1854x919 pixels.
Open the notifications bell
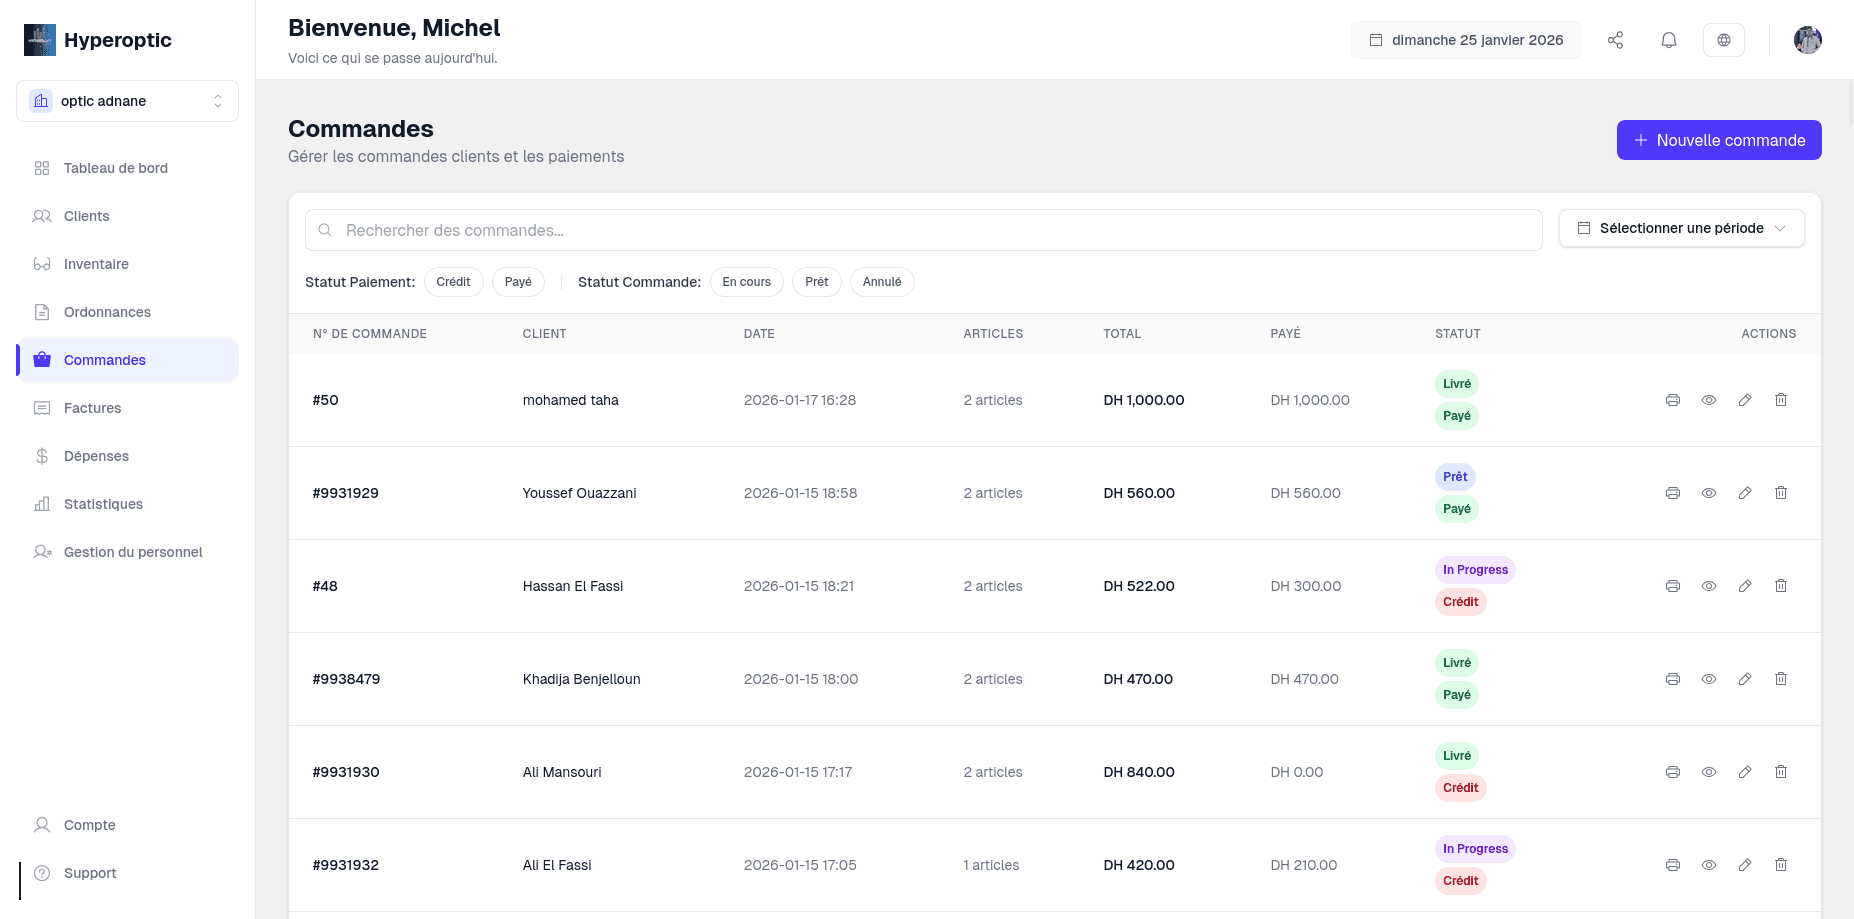tap(1669, 40)
